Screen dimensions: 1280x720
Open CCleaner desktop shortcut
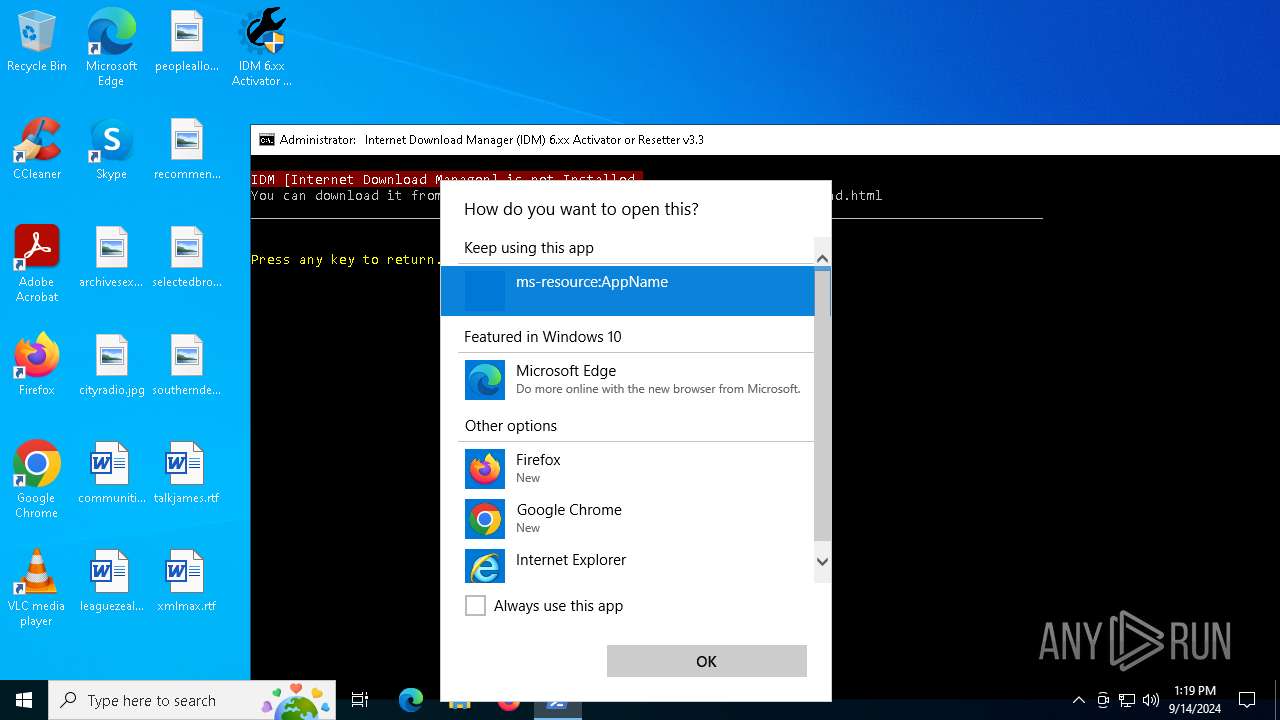37,150
